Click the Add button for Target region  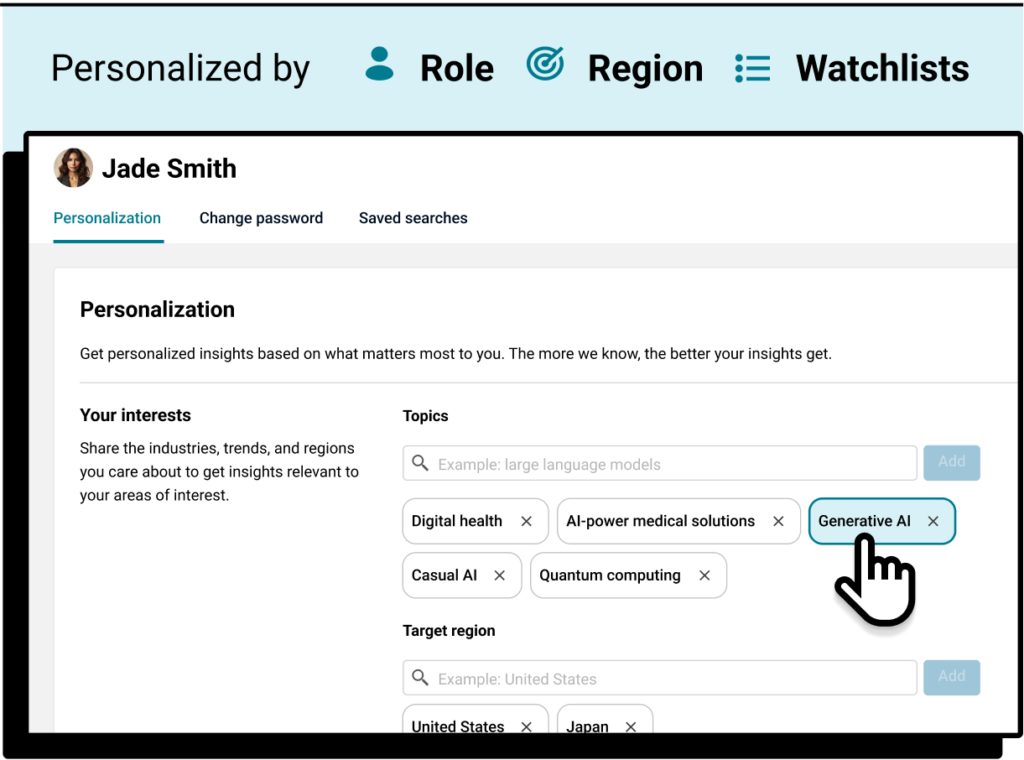point(951,677)
